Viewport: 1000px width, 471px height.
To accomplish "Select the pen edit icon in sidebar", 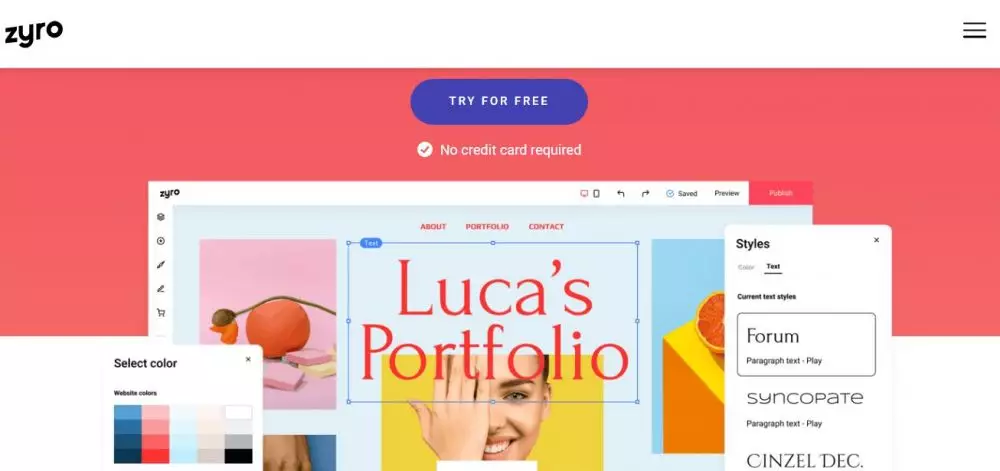I will pyautogui.click(x=161, y=289).
